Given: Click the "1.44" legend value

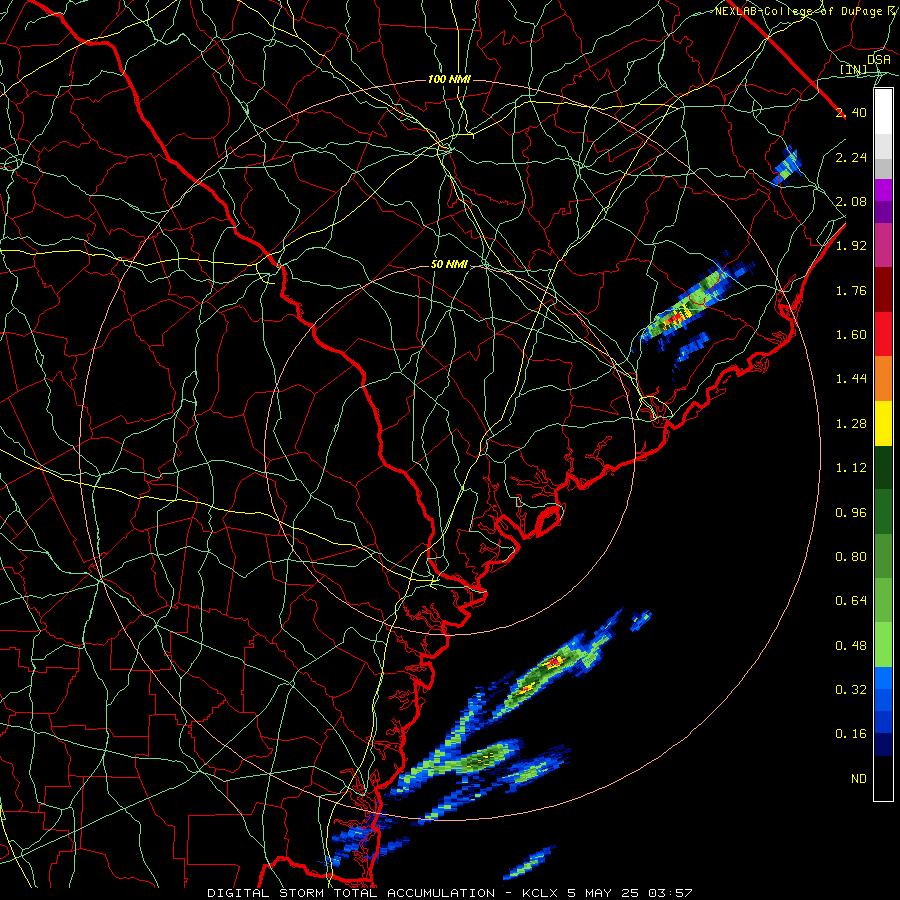Looking at the screenshot, I should (851, 379).
